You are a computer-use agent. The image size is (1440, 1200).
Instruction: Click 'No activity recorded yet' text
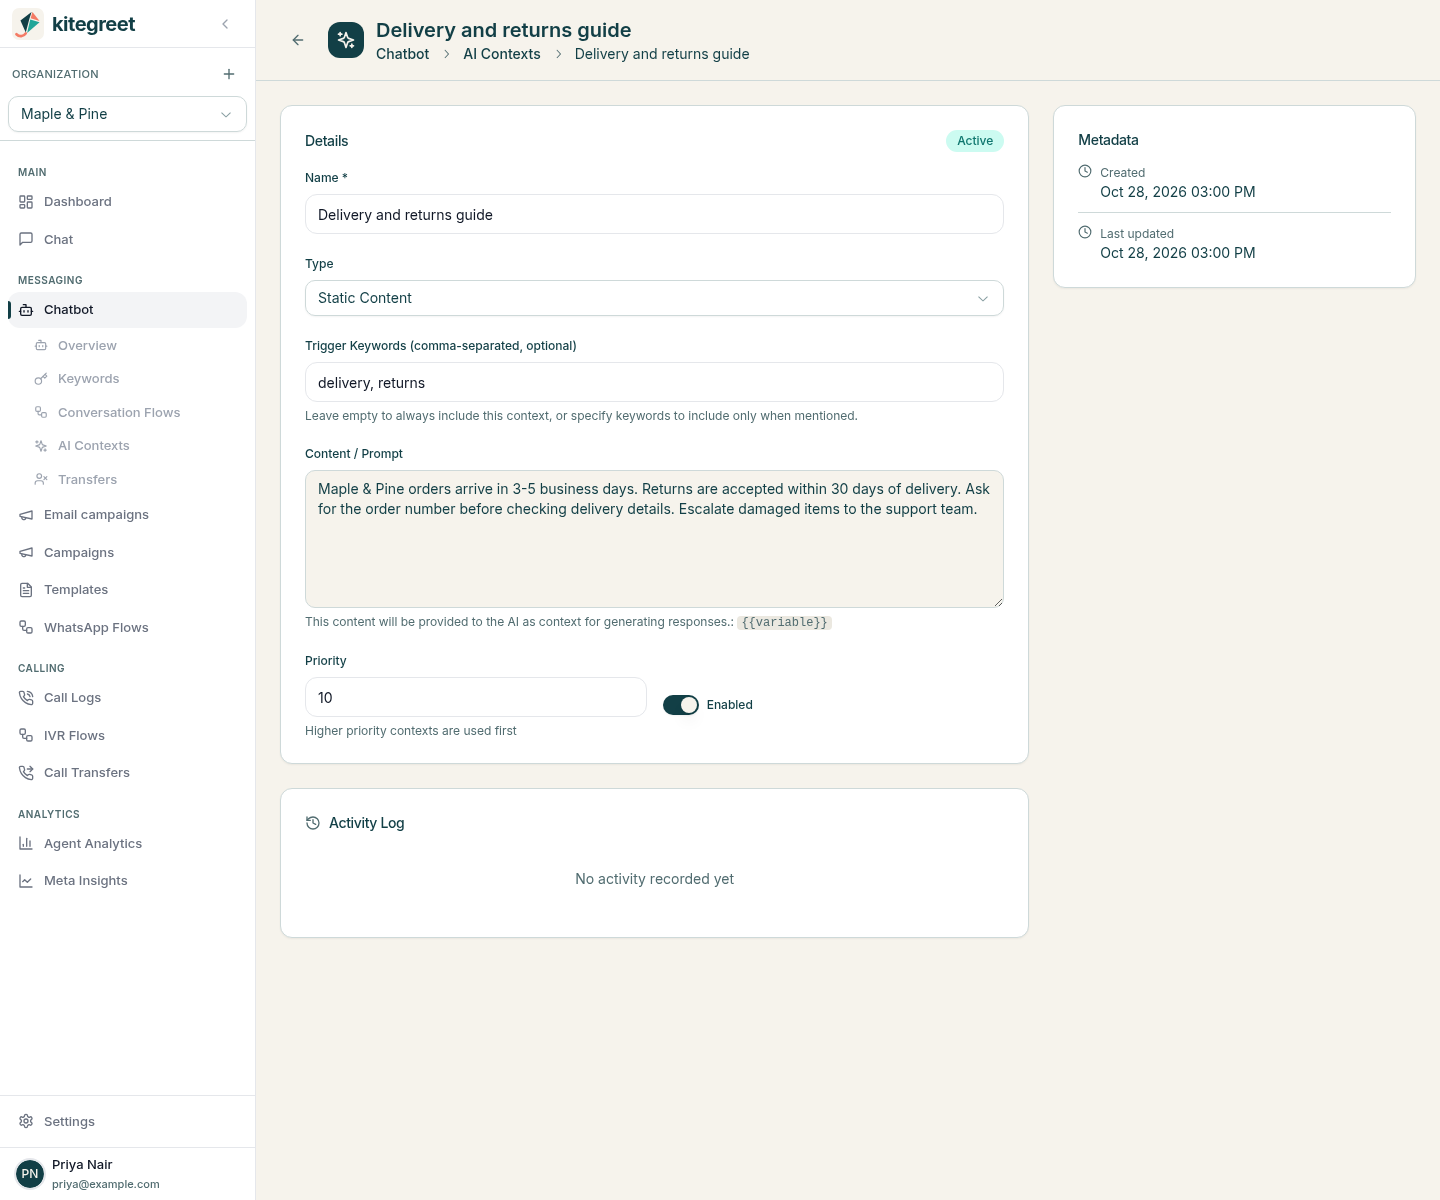click(654, 879)
